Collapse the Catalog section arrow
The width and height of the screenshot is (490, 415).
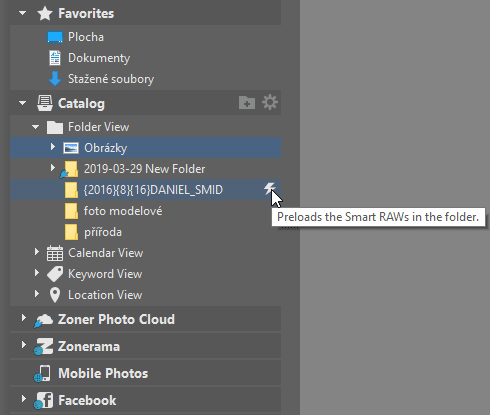[x=23, y=103]
